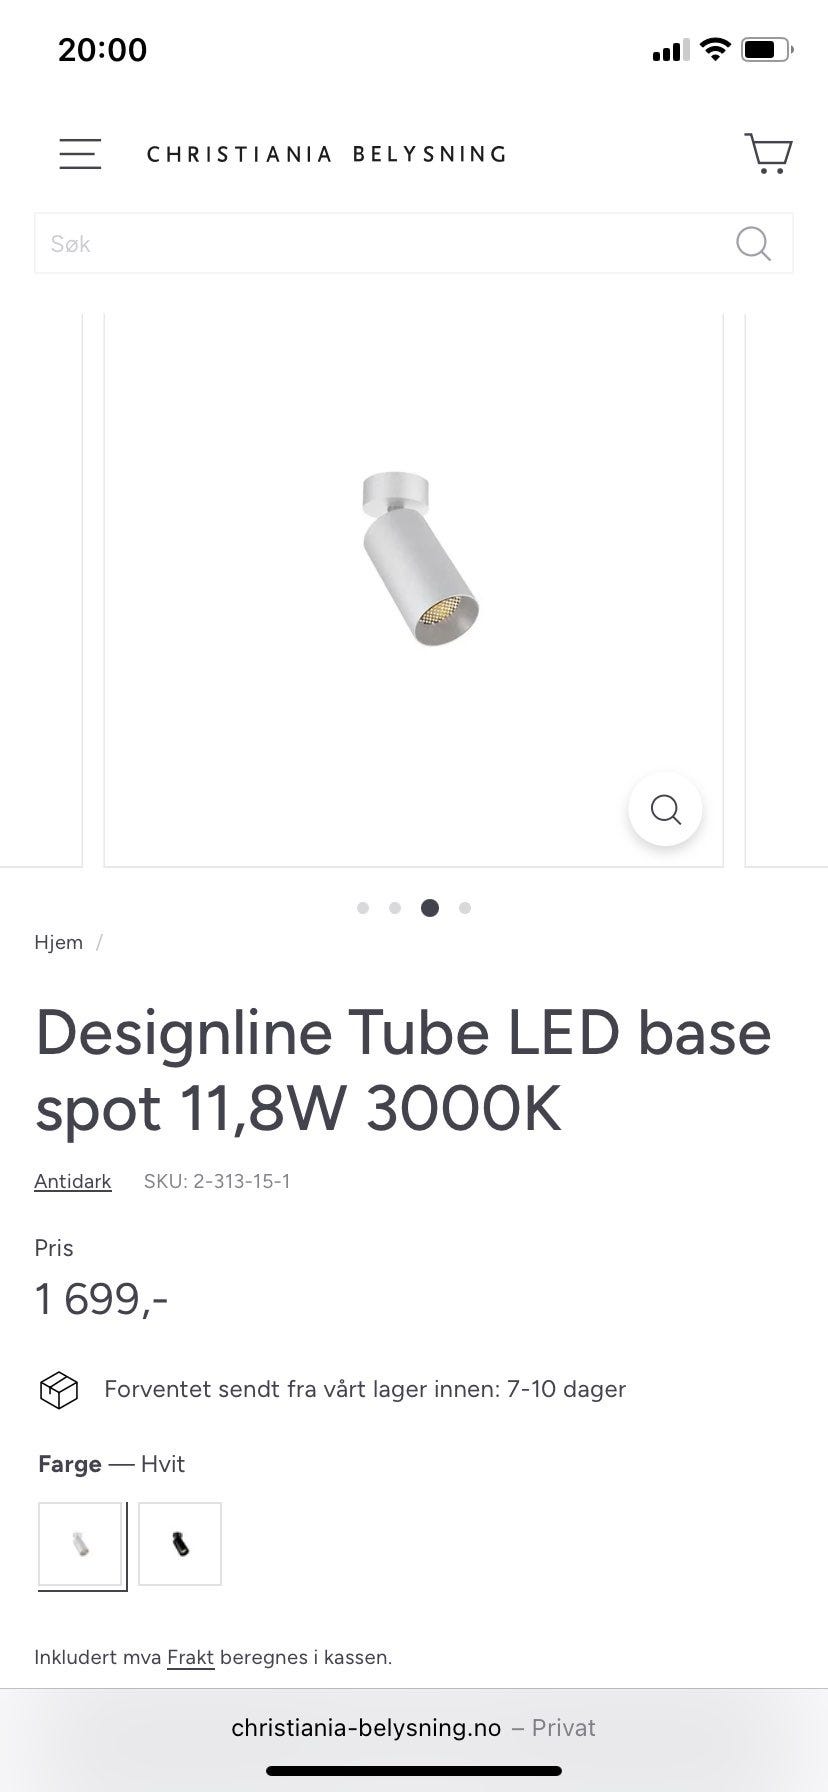Image resolution: width=828 pixels, height=1792 pixels.
Task: Open the Antidark brand link
Action: tap(73, 1181)
